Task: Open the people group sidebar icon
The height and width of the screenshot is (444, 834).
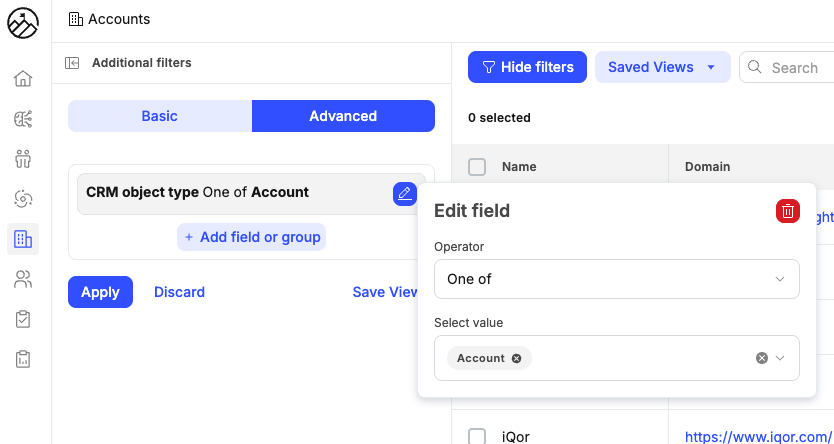Action: [x=23, y=159]
